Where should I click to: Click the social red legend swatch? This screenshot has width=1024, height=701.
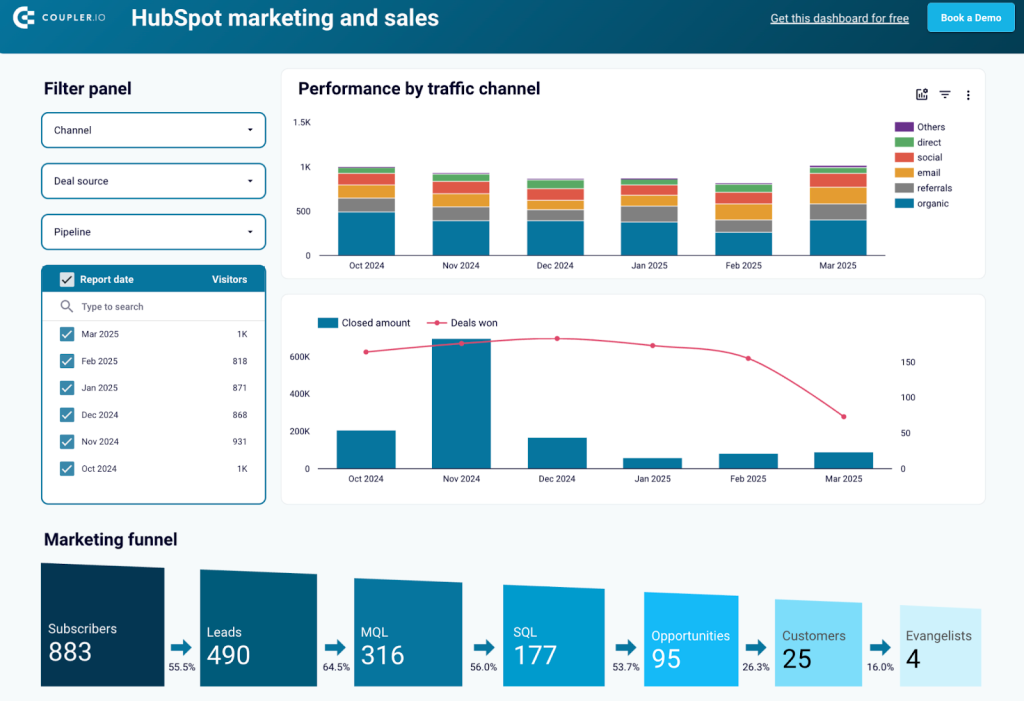904,157
